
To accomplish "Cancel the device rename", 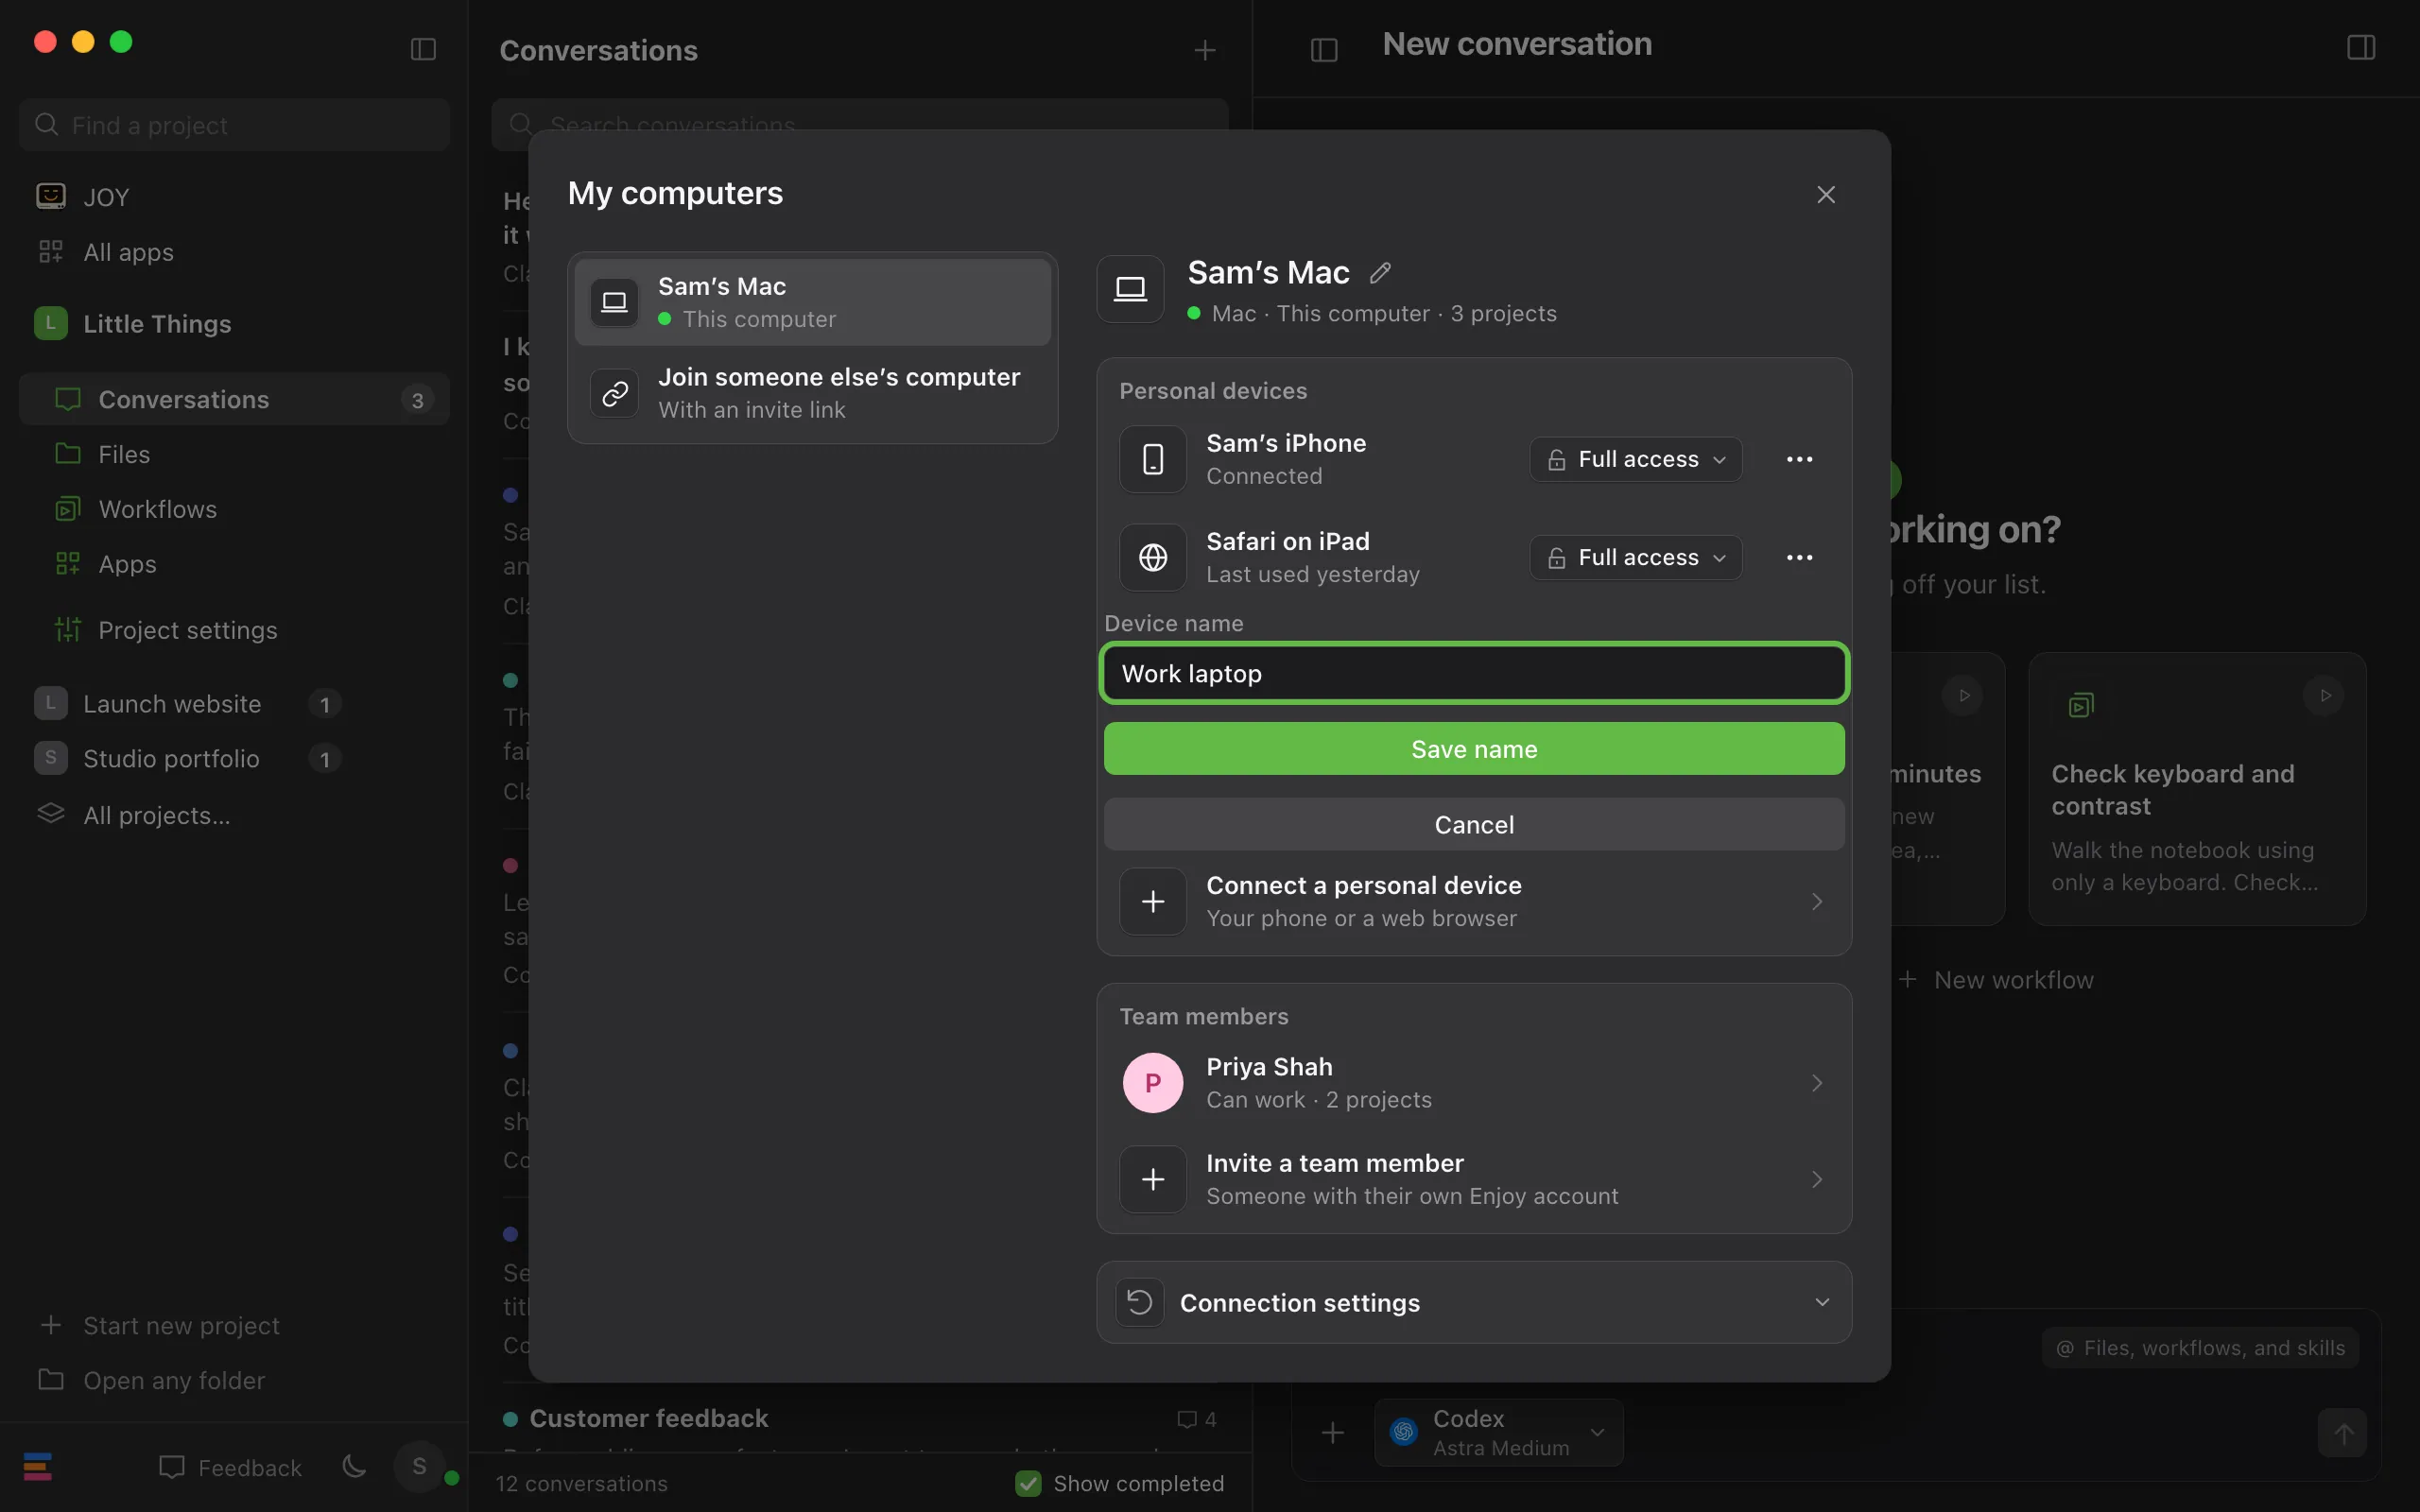I will [x=1474, y=824].
